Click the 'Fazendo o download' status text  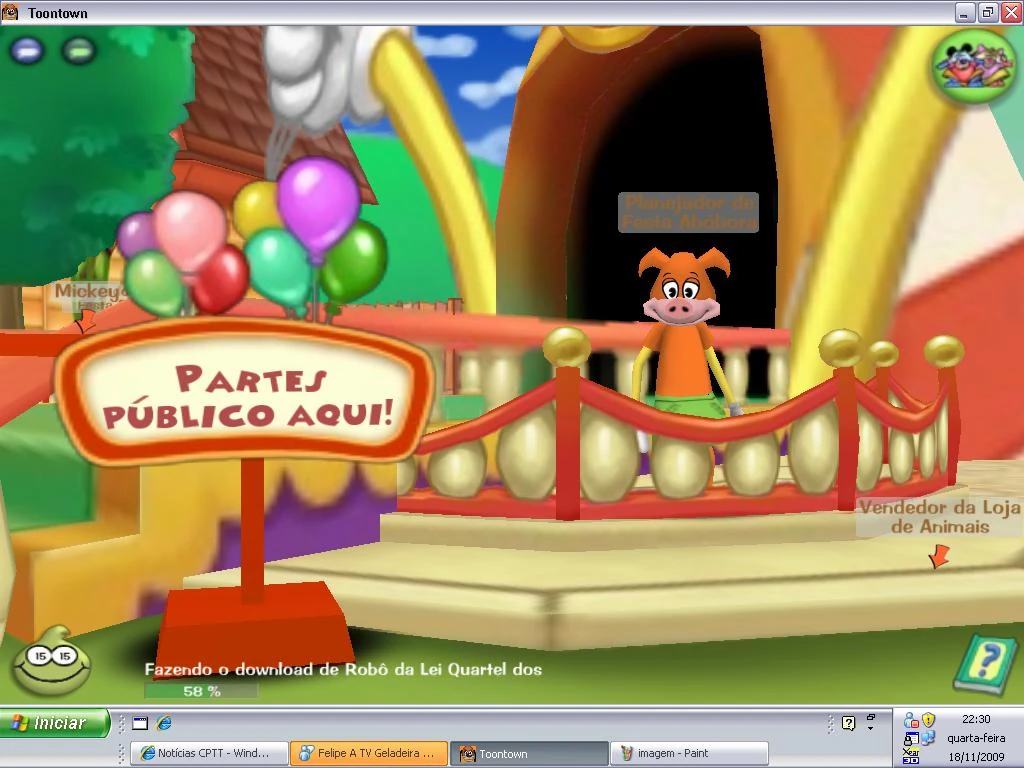click(x=343, y=669)
